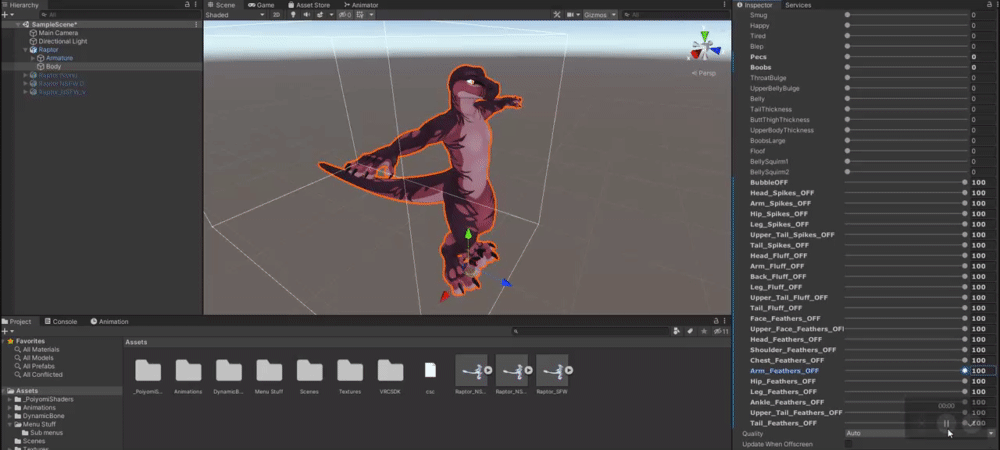Open Search by Type icon in Project
The image size is (1000, 450).
click(677, 331)
